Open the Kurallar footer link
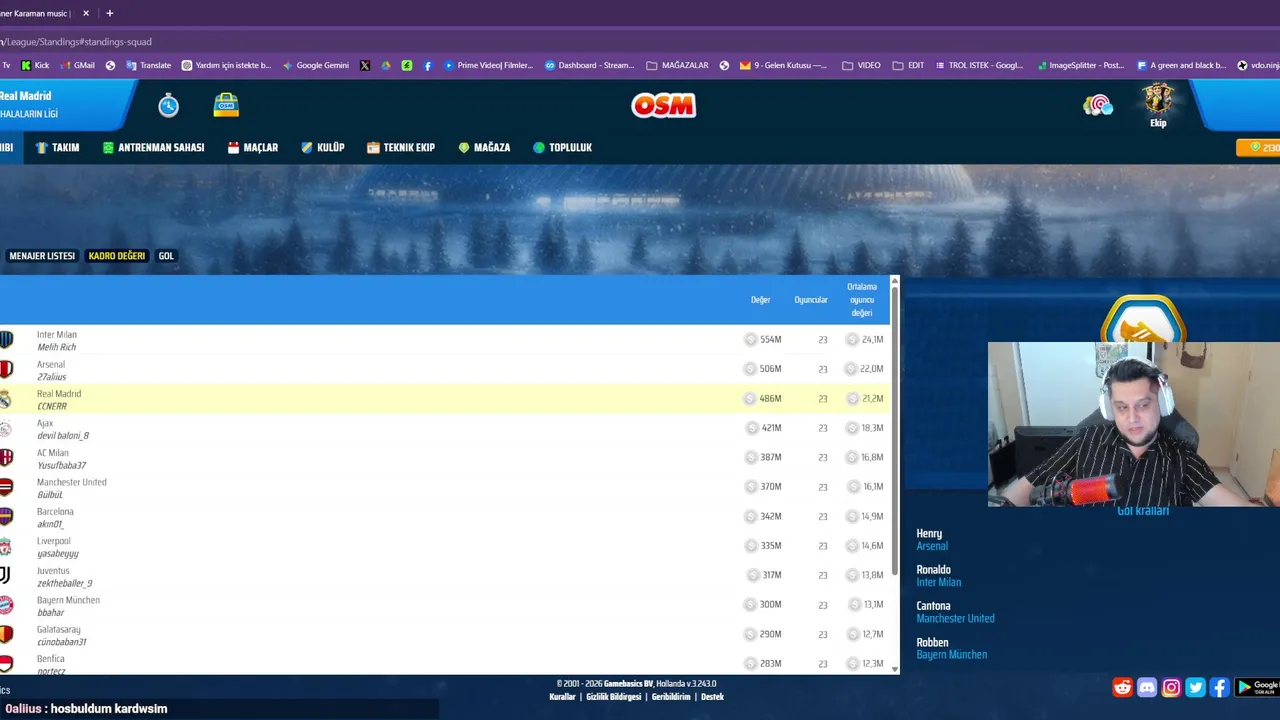 point(562,697)
